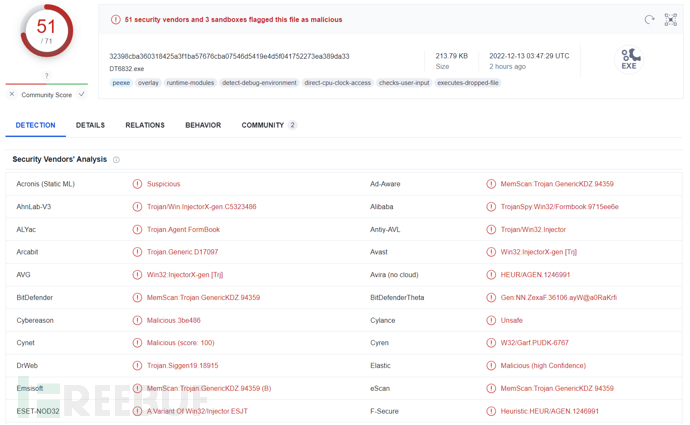Click the HEUR/AGEN.1246991 result for Avira
This screenshot has width=690, height=425.
535,275
